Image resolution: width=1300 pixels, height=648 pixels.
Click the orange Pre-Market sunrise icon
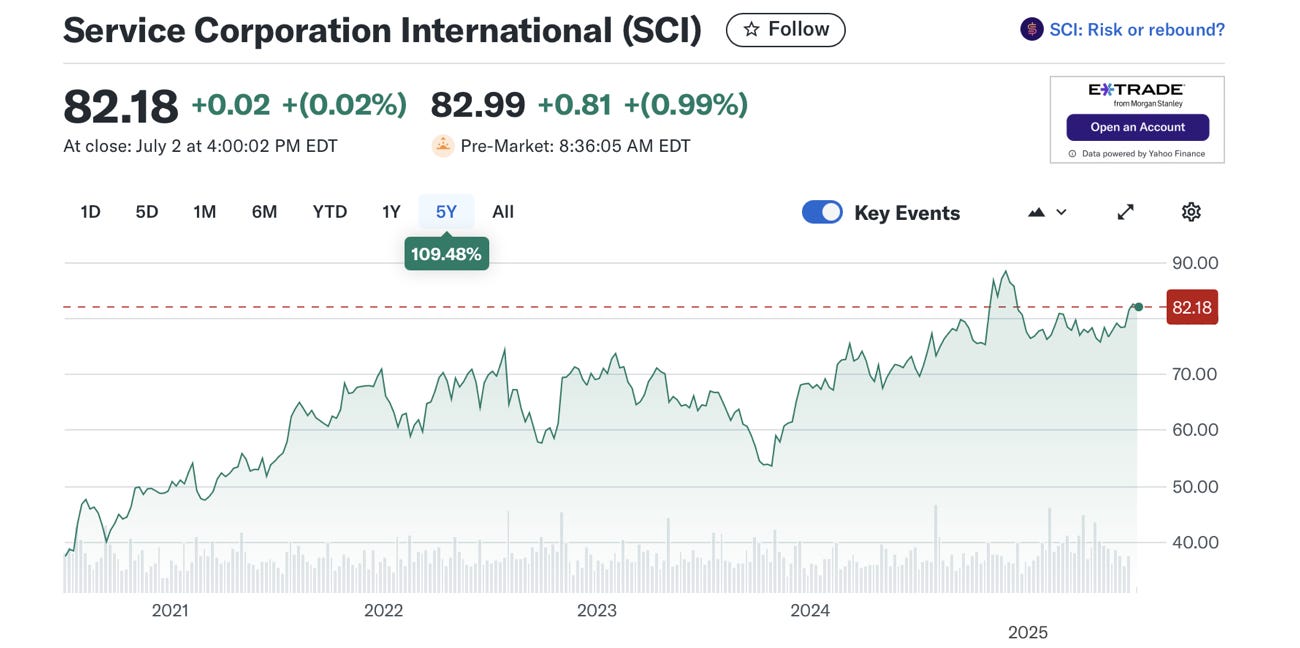442,146
